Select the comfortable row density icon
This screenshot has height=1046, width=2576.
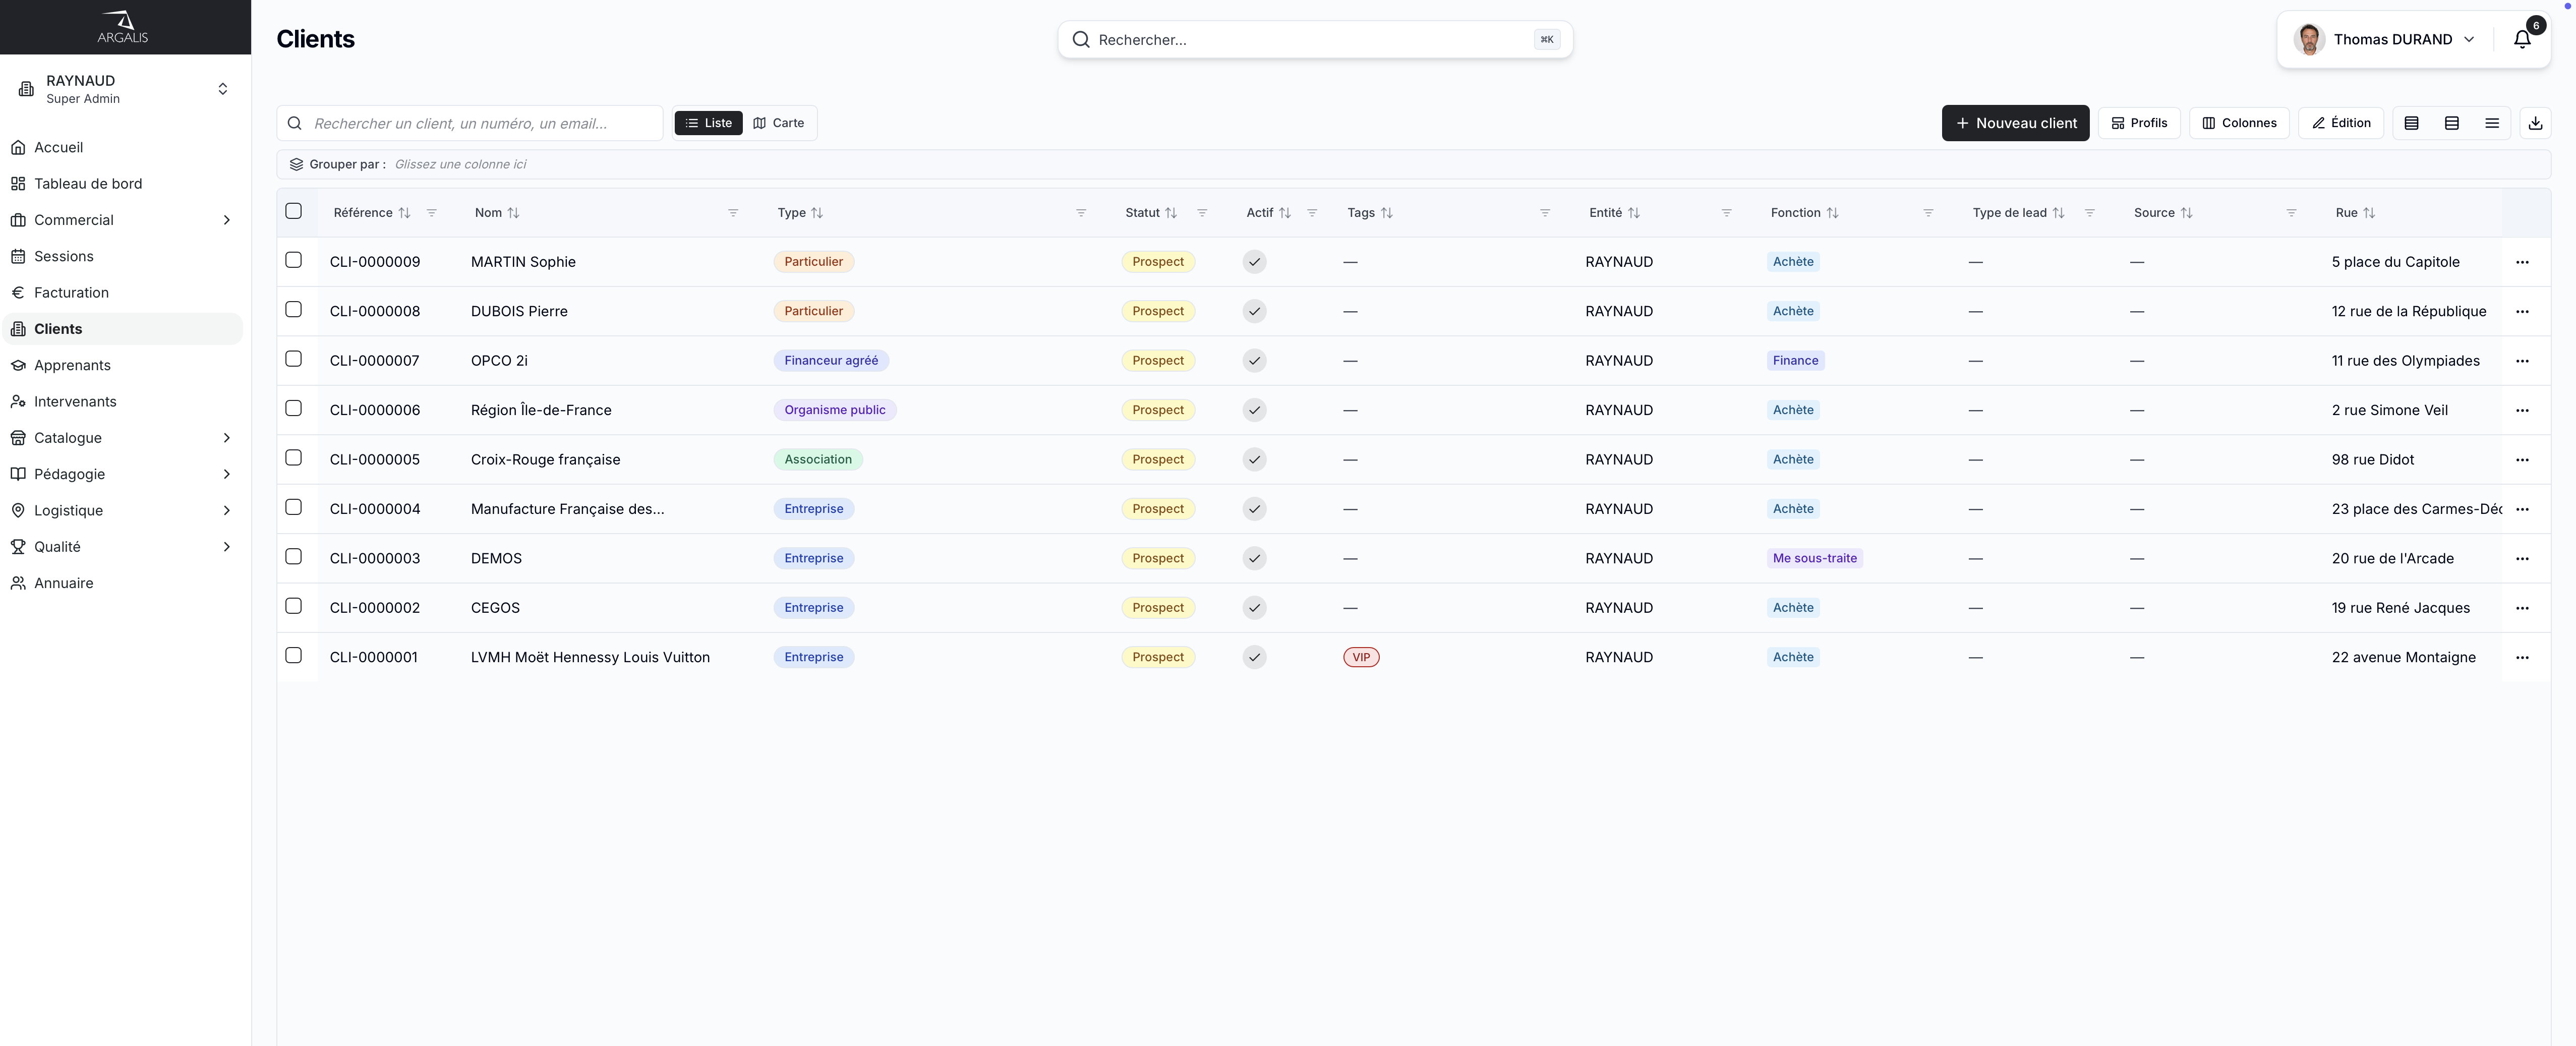click(2411, 123)
